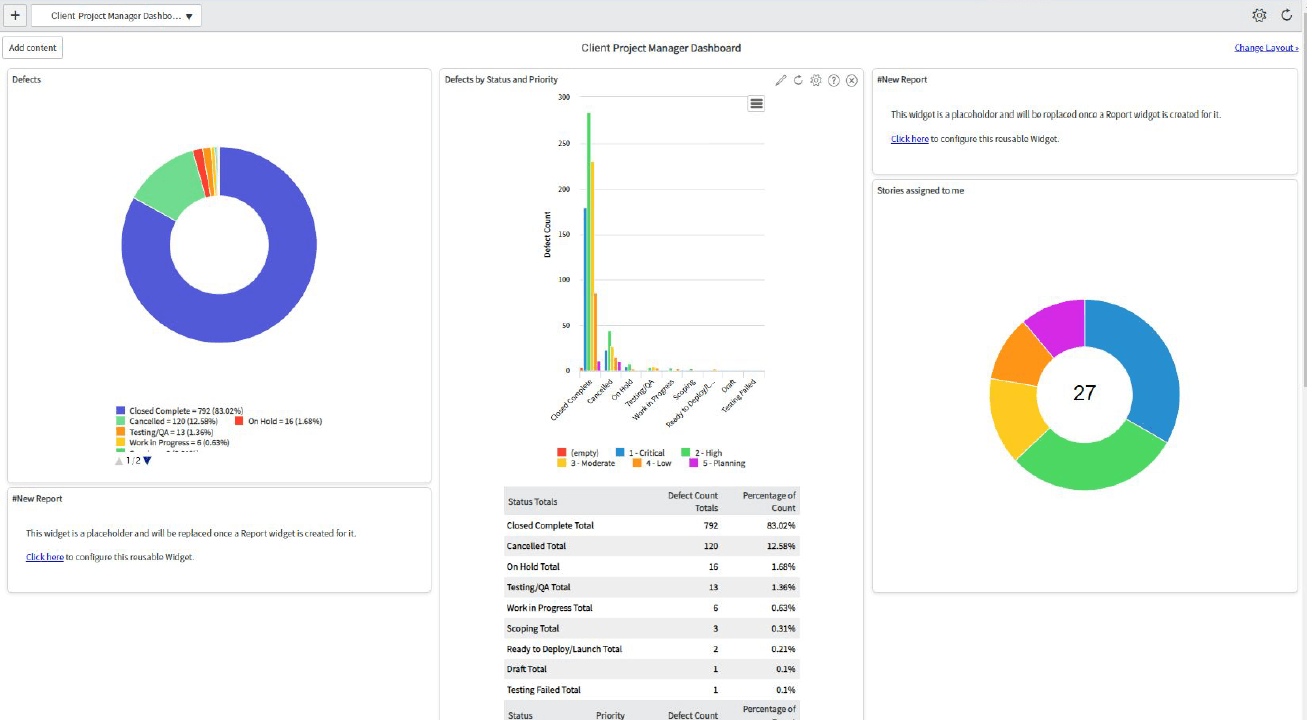Click the Add content button
This screenshot has height=720, width=1307.
32,47
